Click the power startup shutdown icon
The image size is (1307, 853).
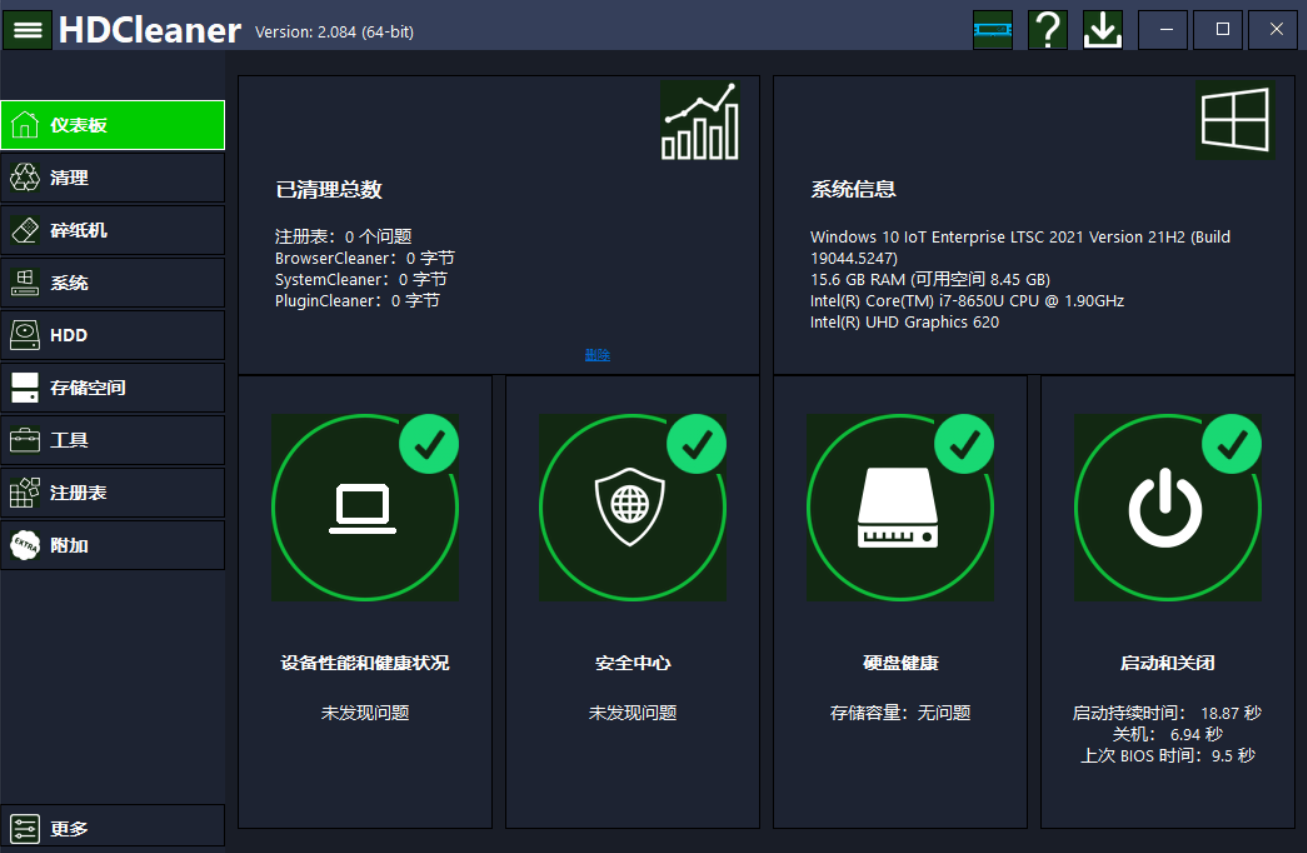(x=1165, y=508)
